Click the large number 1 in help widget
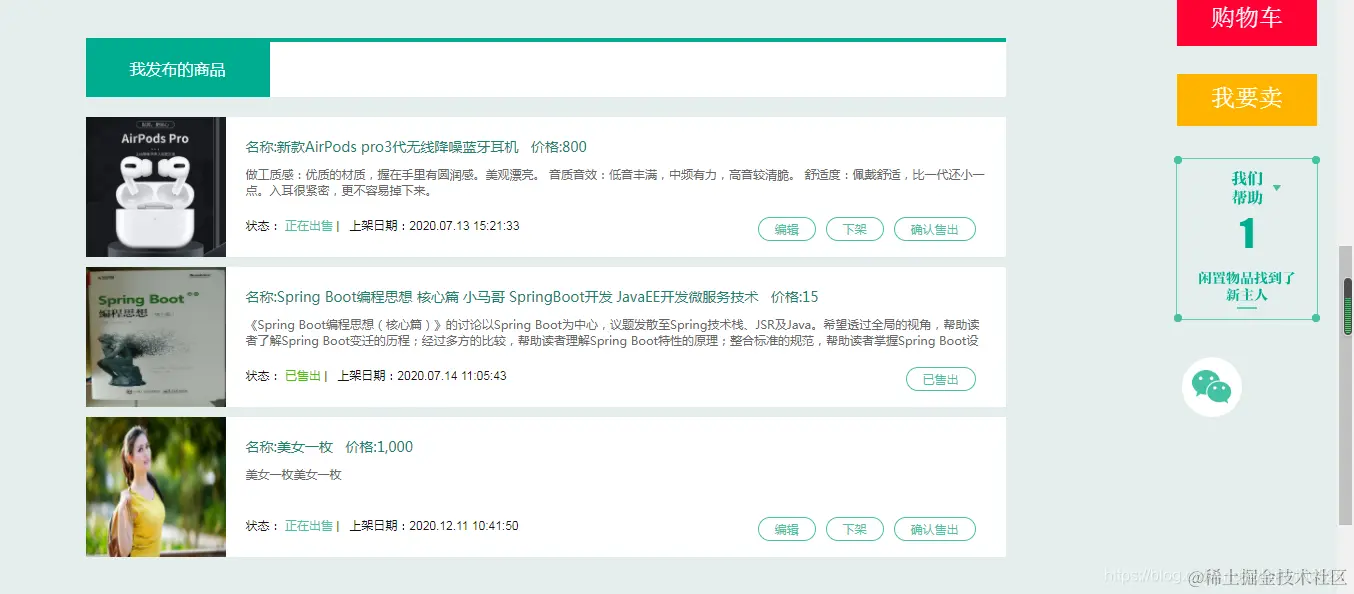The height and width of the screenshot is (594, 1354). click(1247, 234)
